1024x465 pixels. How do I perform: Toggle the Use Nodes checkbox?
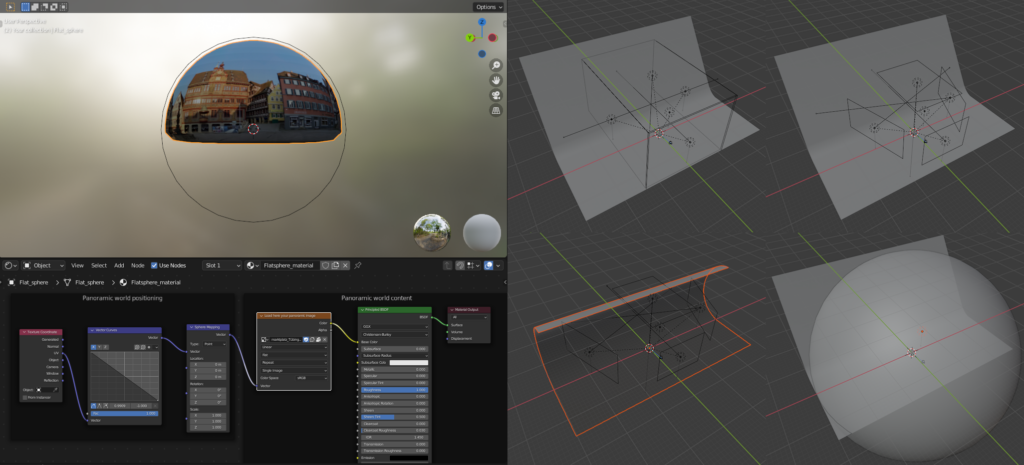(x=154, y=265)
